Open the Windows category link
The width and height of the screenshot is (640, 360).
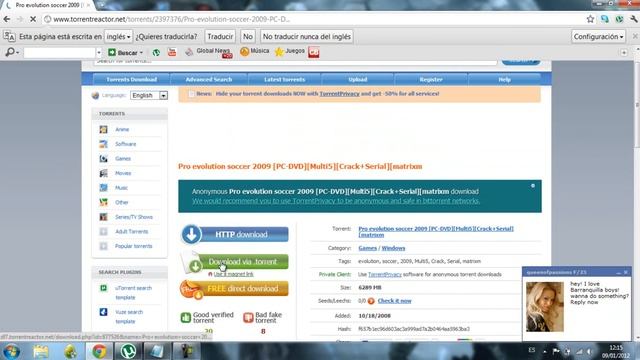(x=393, y=248)
